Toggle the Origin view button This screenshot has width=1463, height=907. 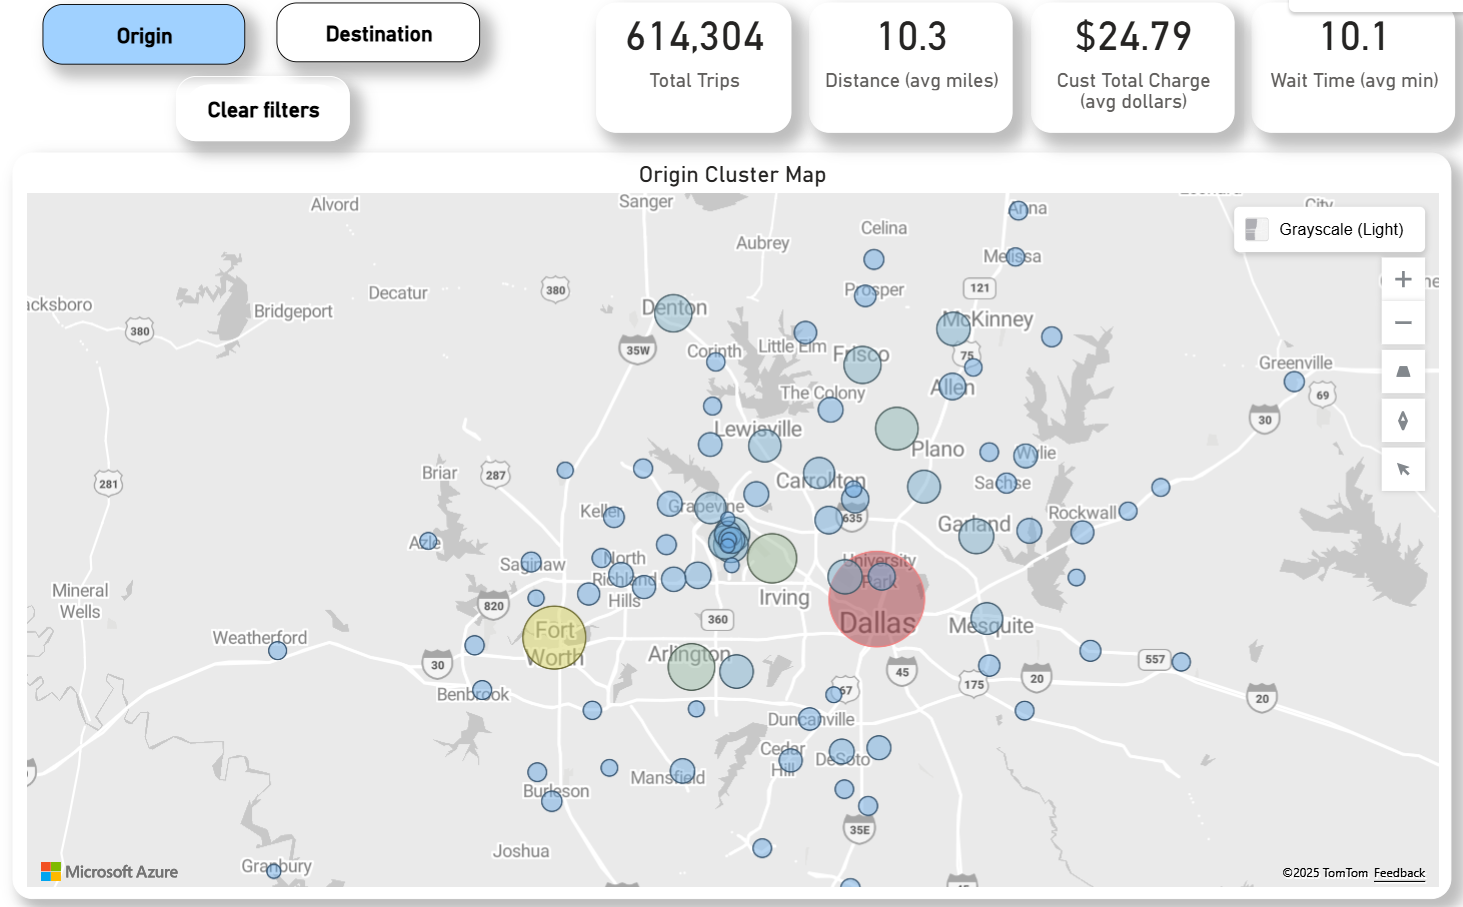click(x=144, y=36)
